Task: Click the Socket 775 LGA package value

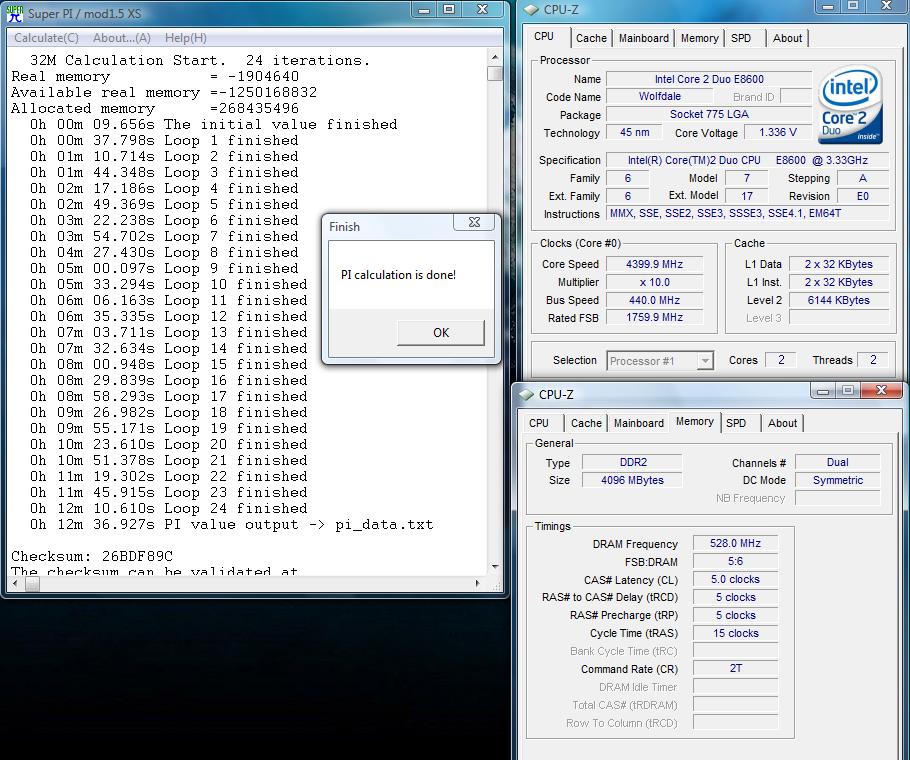Action: [x=709, y=114]
